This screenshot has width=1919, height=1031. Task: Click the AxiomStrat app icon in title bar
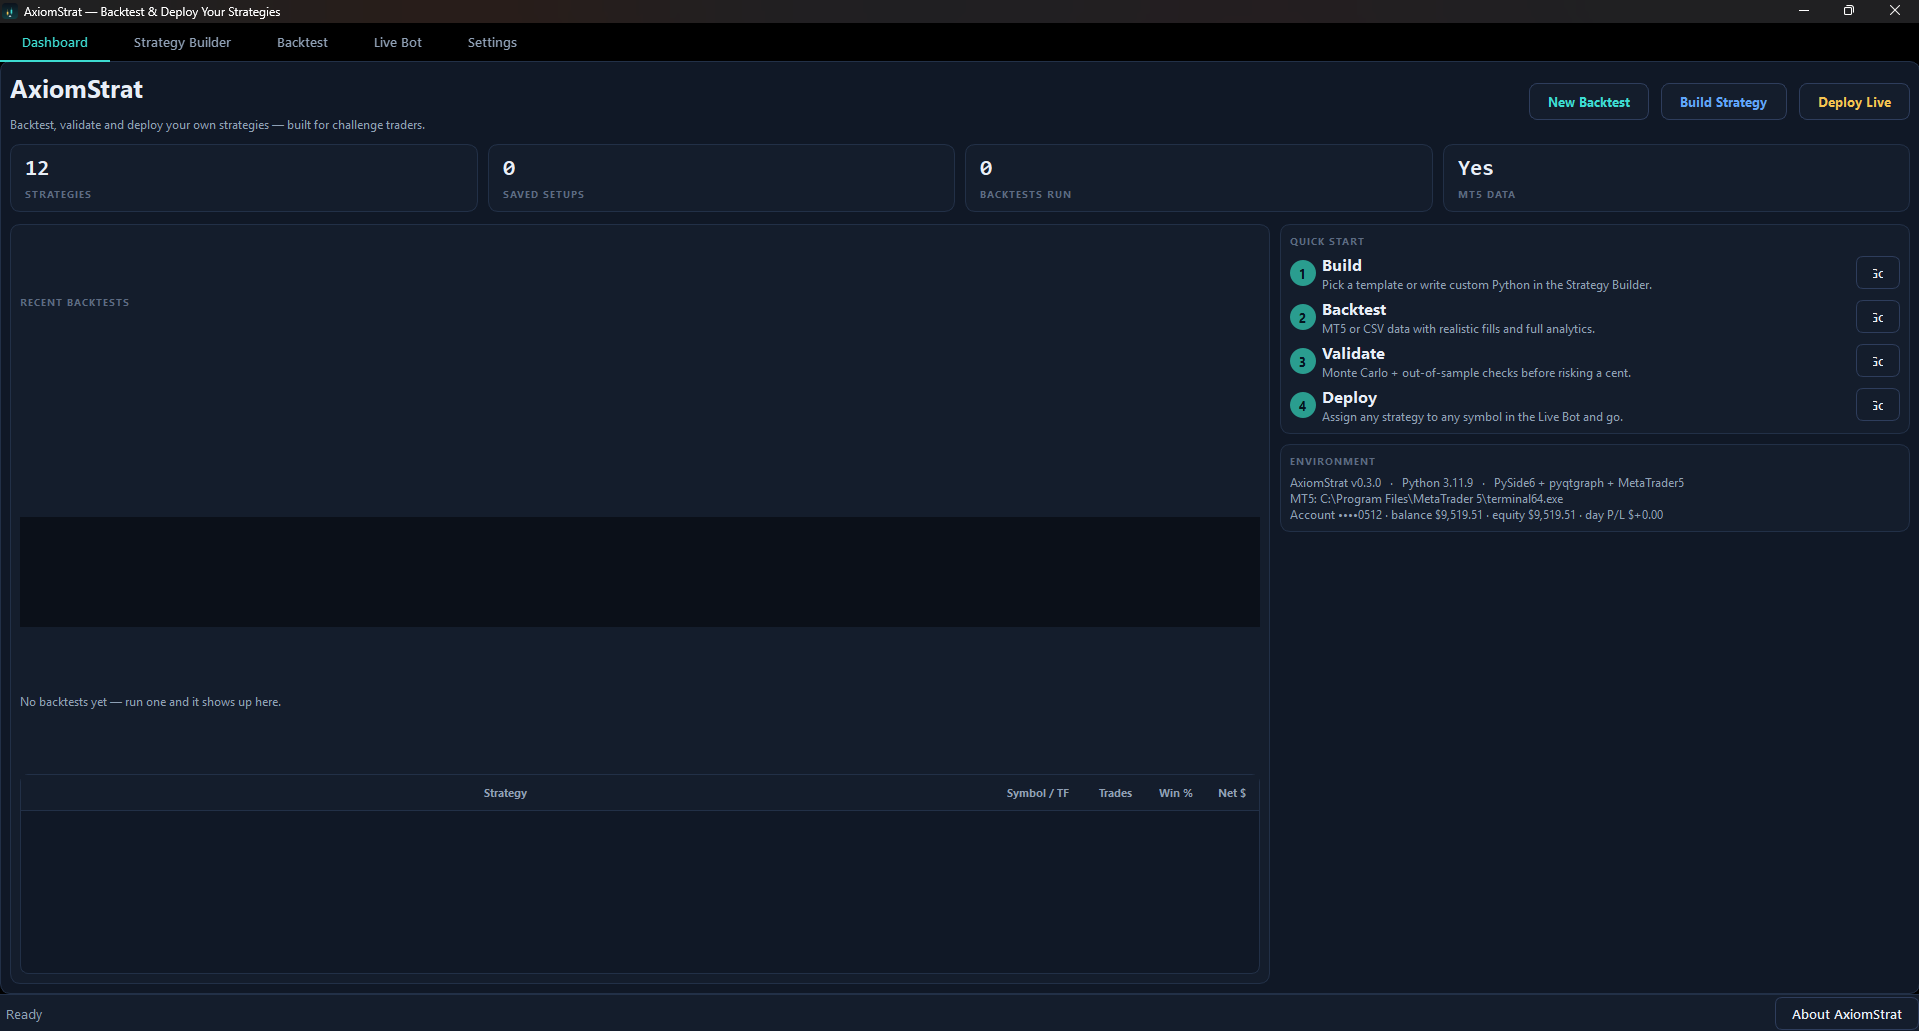pos(10,12)
